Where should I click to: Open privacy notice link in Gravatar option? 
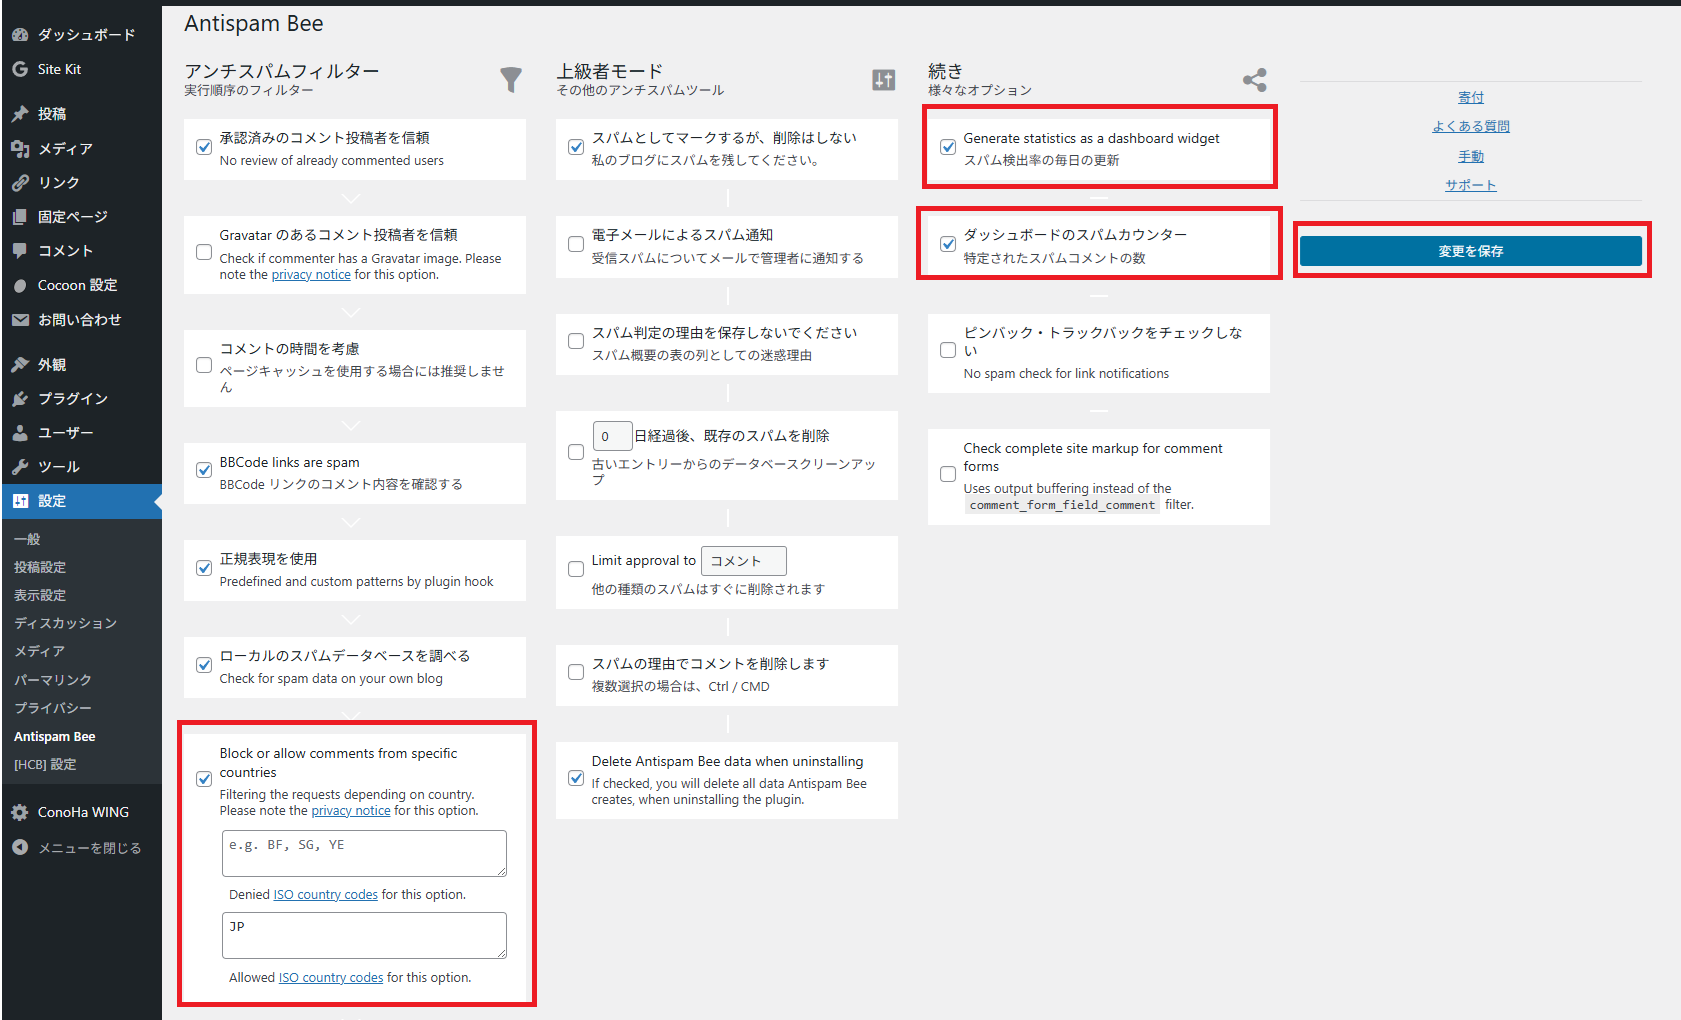pyautogui.click(x=311, y=275)
